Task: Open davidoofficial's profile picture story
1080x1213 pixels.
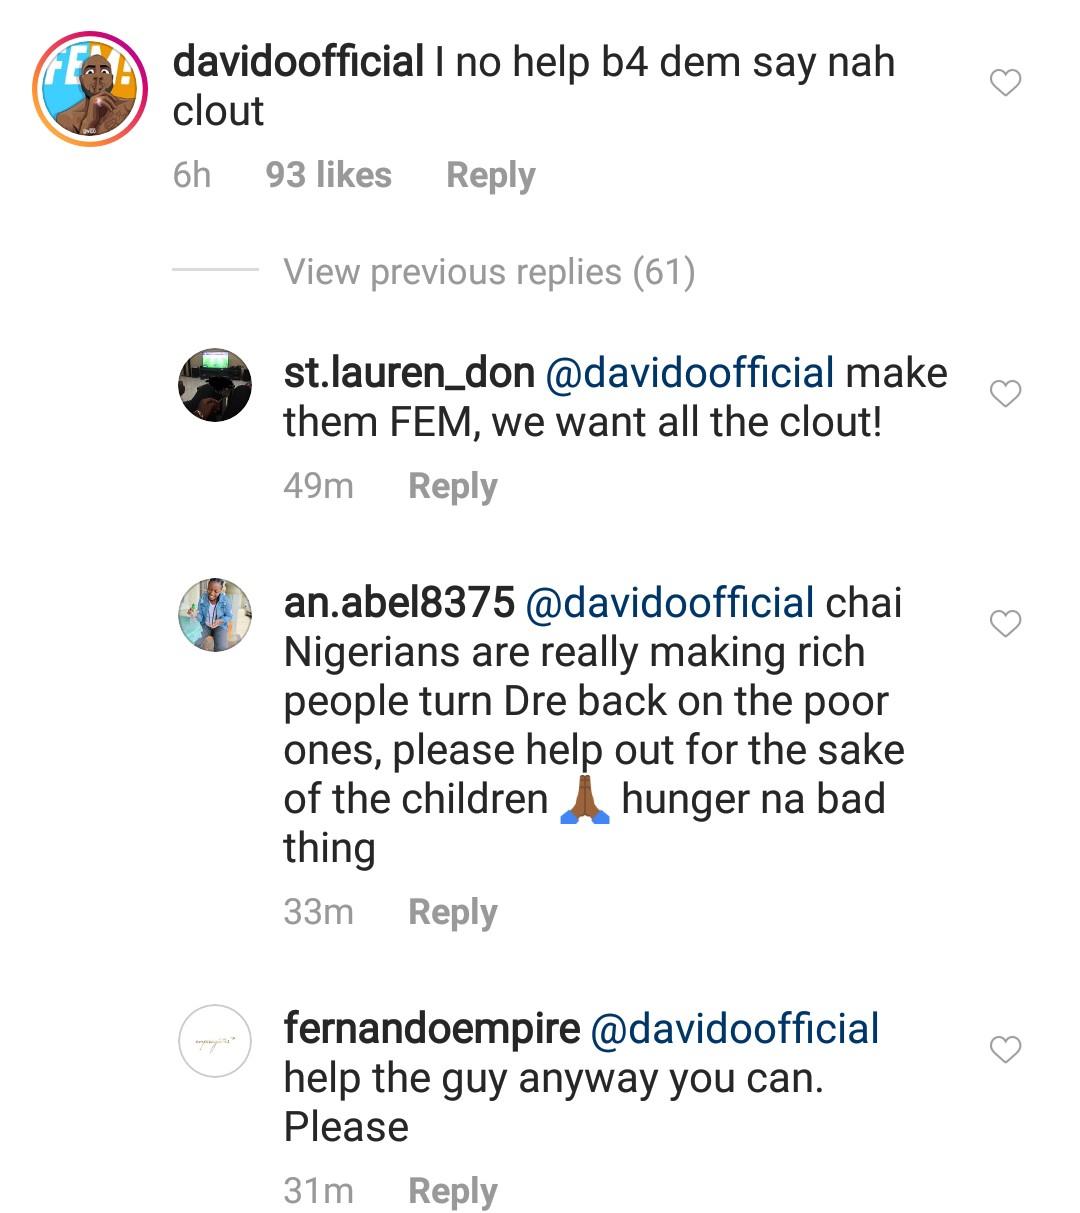Action: (90, 89)
